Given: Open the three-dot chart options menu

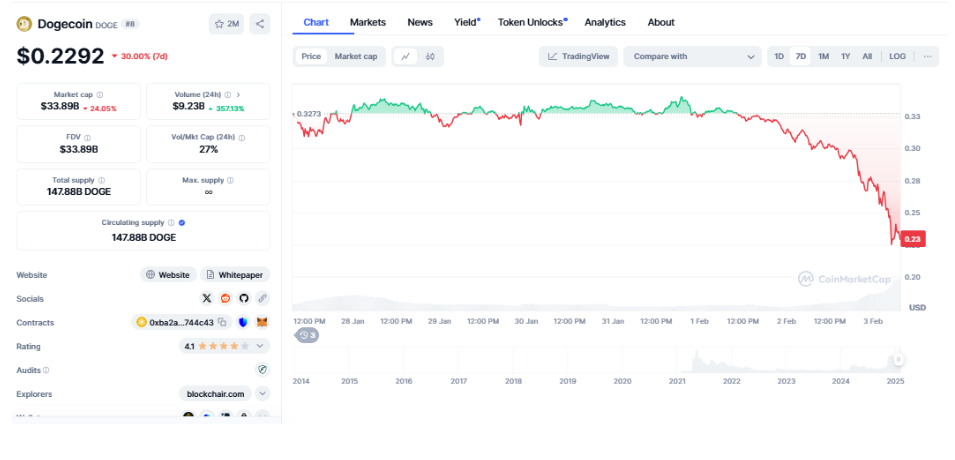Looking at the screenshot, I should point(927,56).
